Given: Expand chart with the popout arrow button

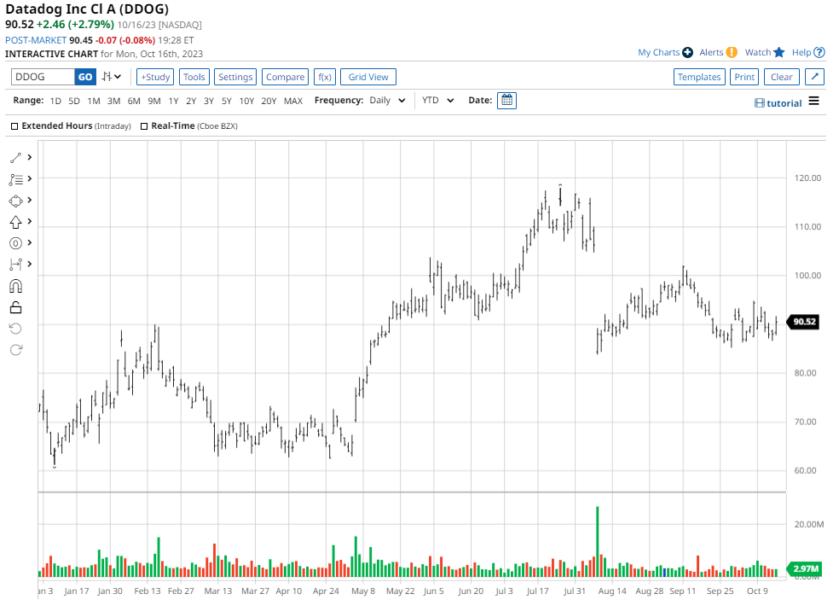Looking at the screenshot, I should coord(814,77).
